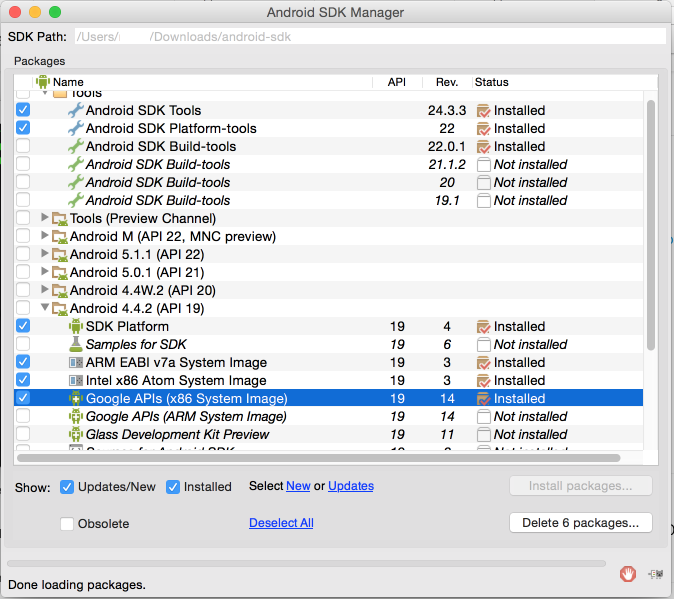This screenshot has width=674, height=599.
Task: Click the folder icon of Android 5.0.1
Action: point(60,273)
